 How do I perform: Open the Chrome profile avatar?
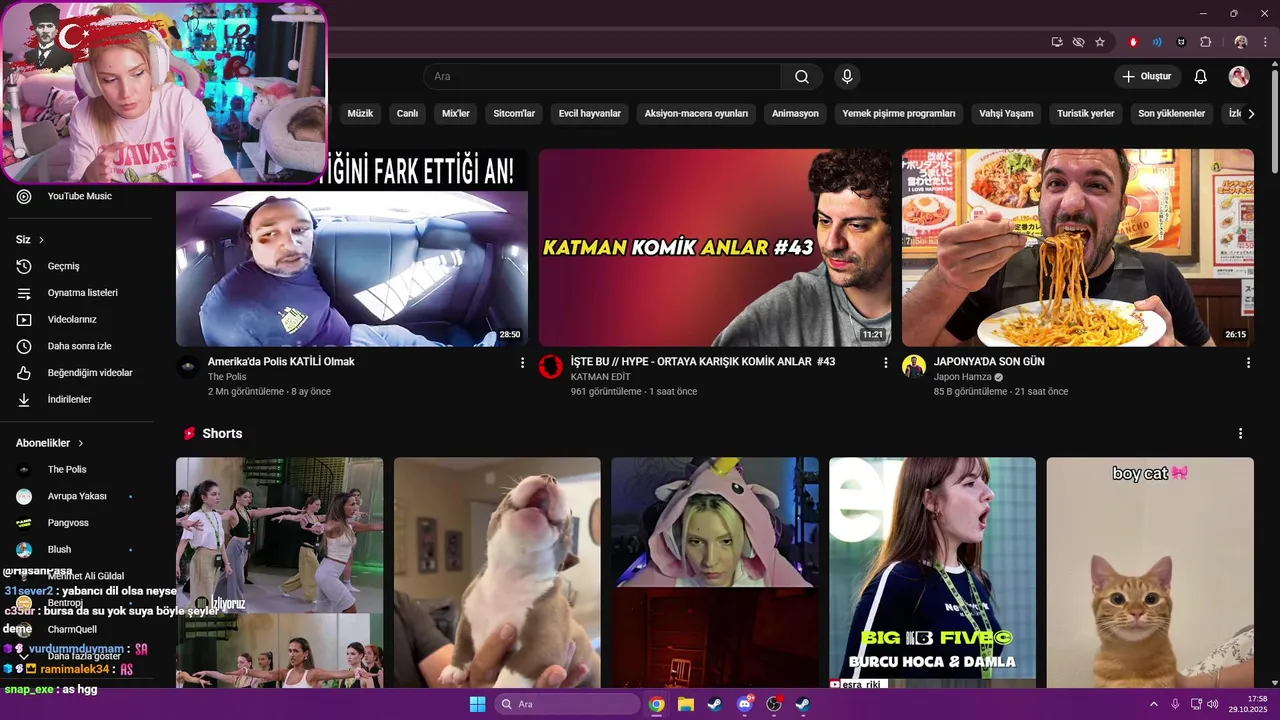pyautogui.click(x=1241, y=42)
